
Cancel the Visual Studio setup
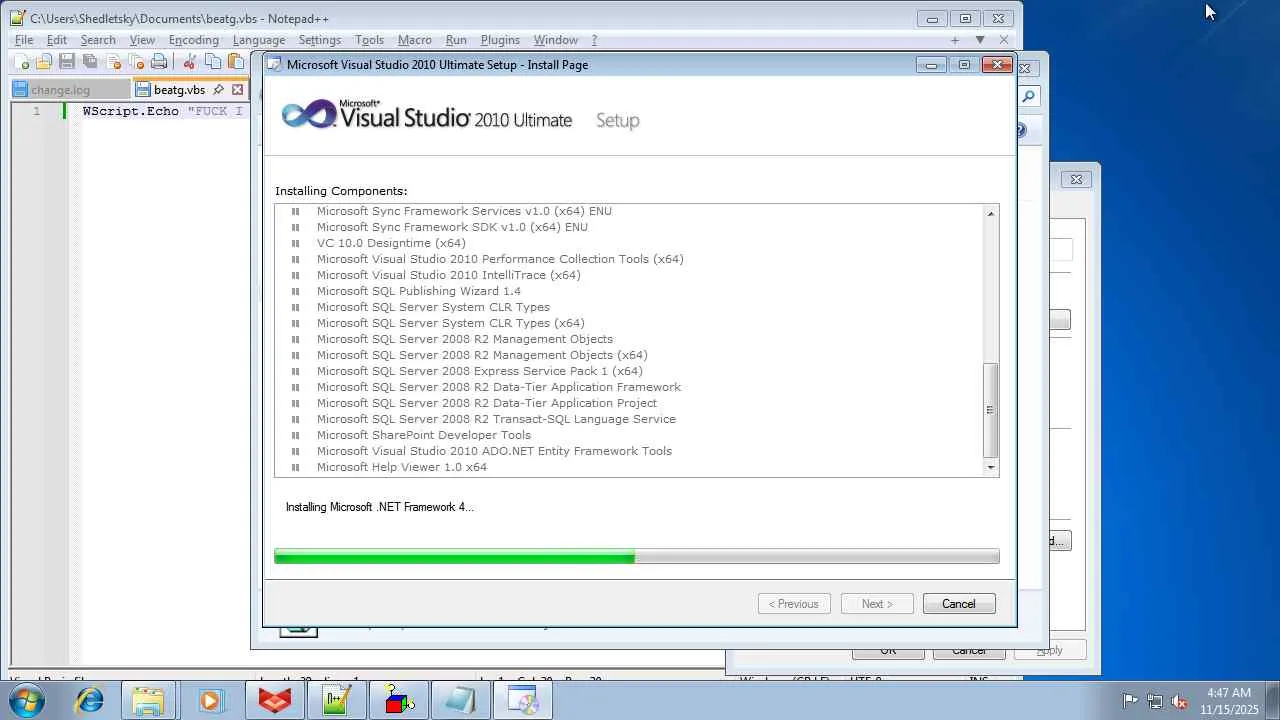[x=958, y=604]
